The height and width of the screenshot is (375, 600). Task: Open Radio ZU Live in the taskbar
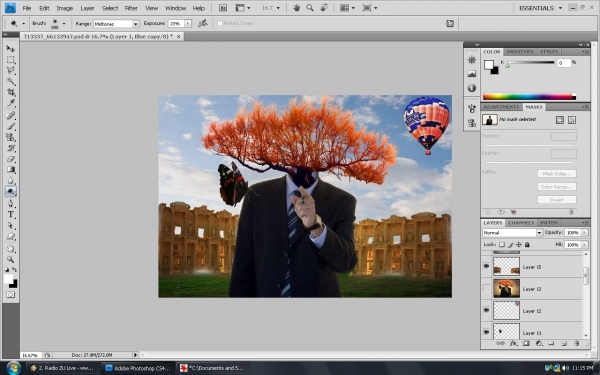pos(62,368)
